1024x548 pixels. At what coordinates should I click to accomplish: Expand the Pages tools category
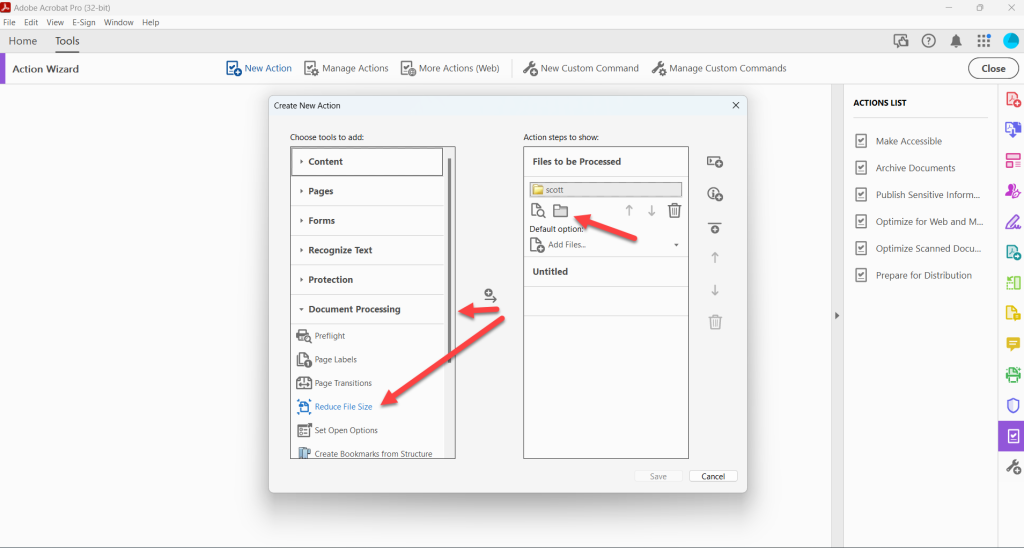(367, 191)
